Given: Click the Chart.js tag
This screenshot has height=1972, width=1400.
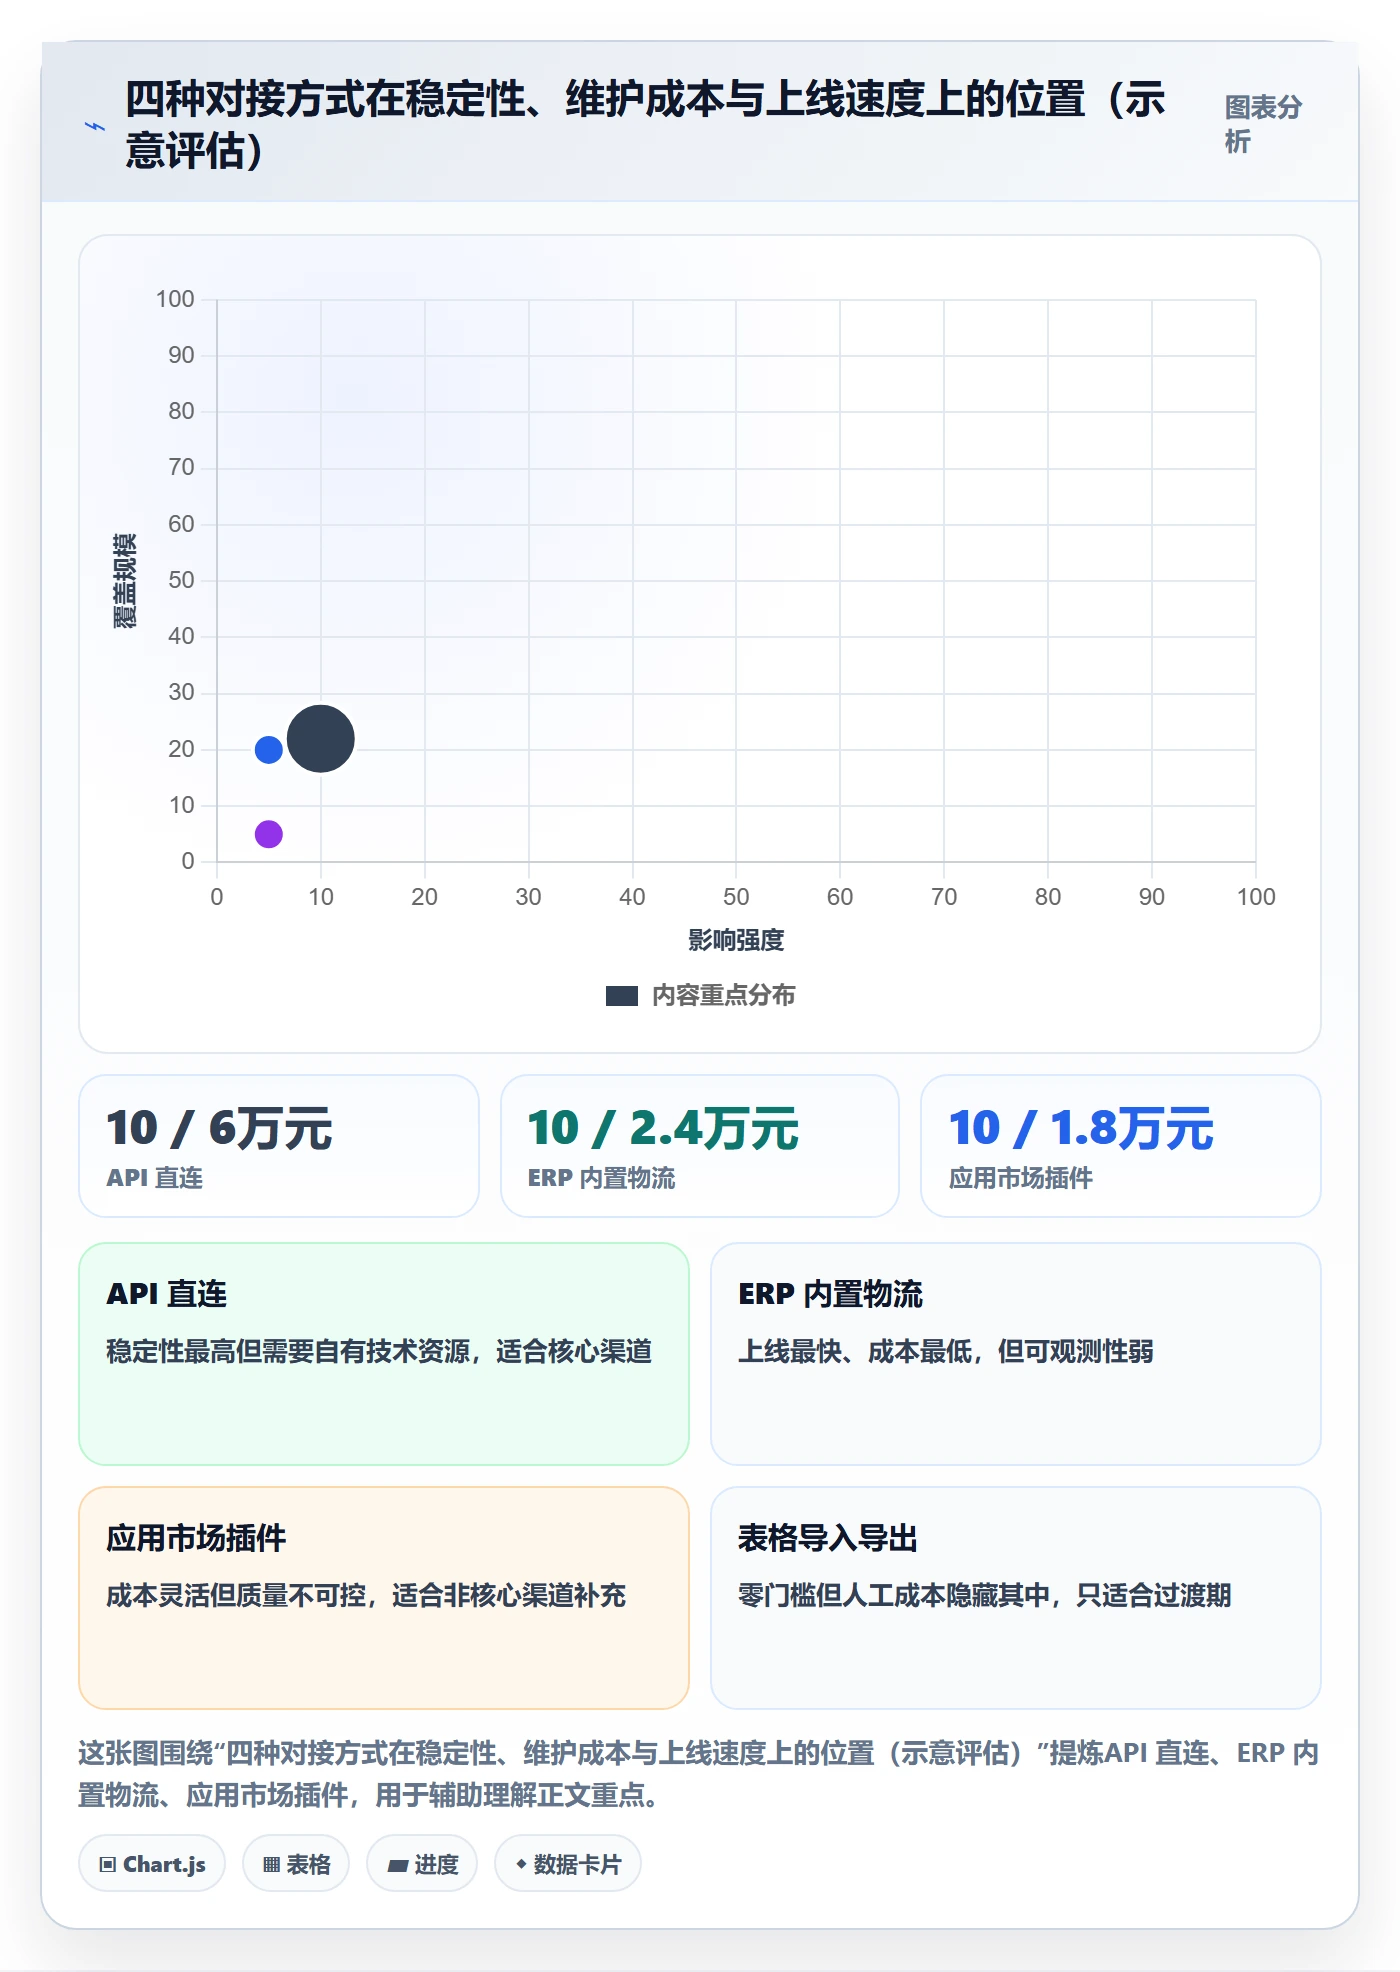Looking at the screenshot, I should click(152, 1864).
